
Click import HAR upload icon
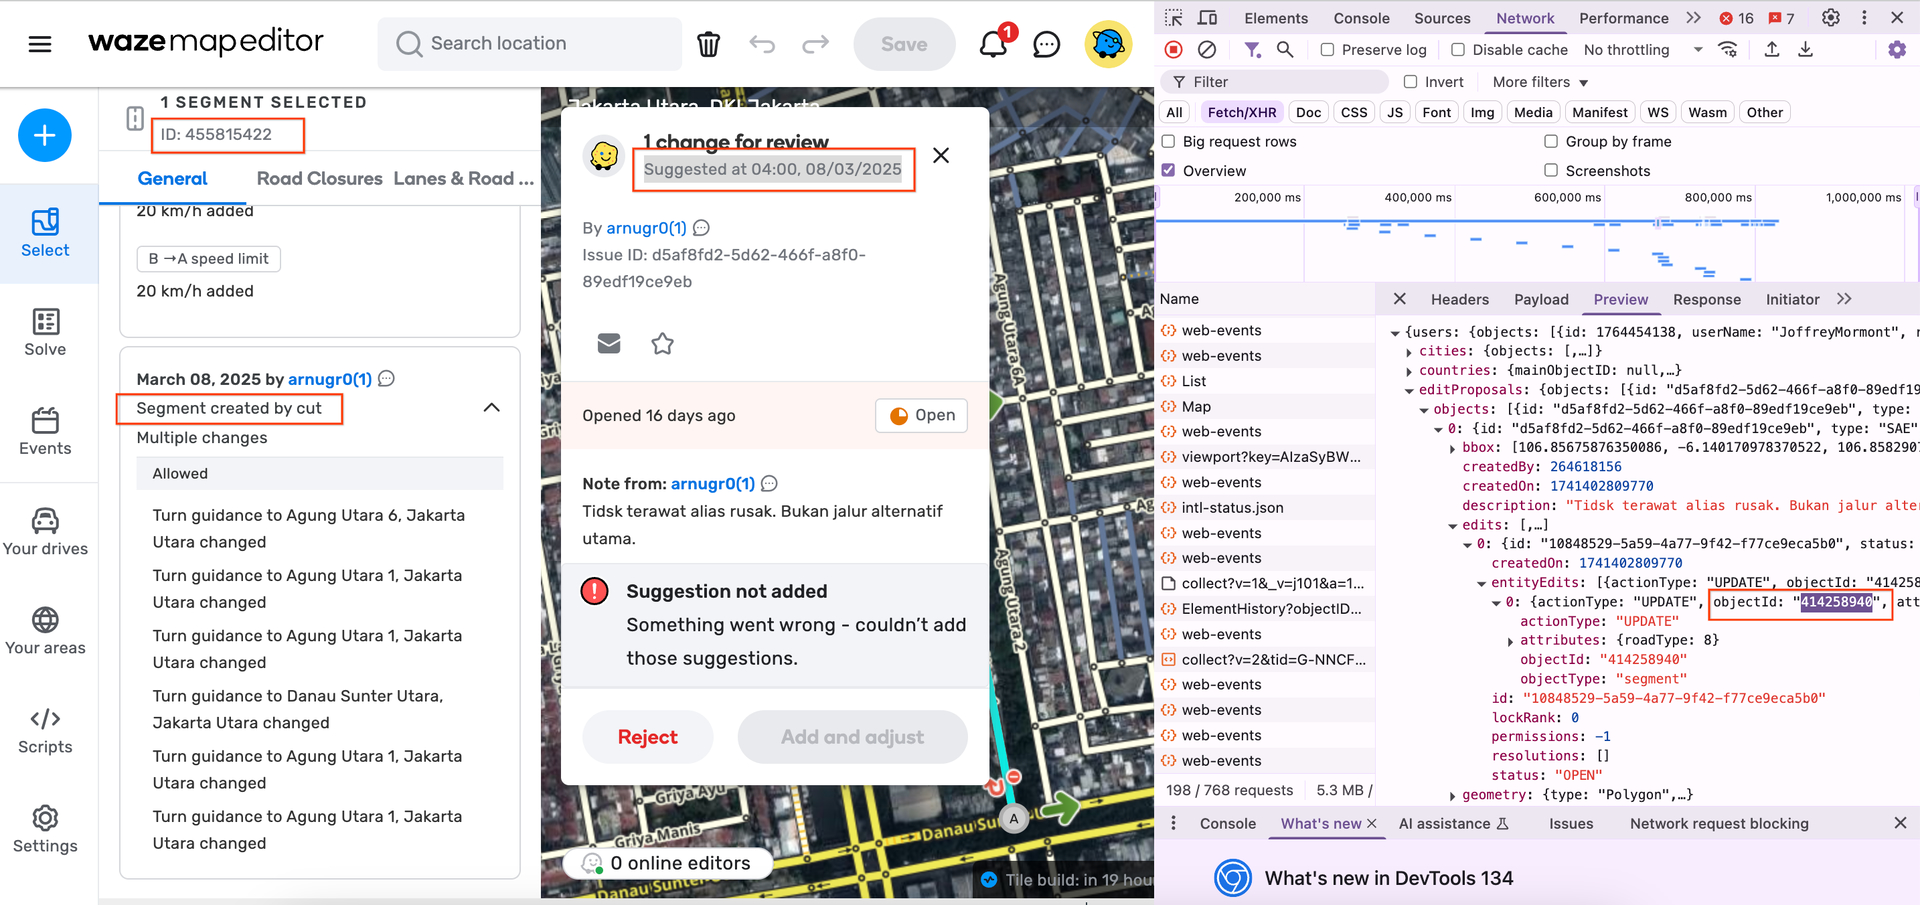point(1772,49)
